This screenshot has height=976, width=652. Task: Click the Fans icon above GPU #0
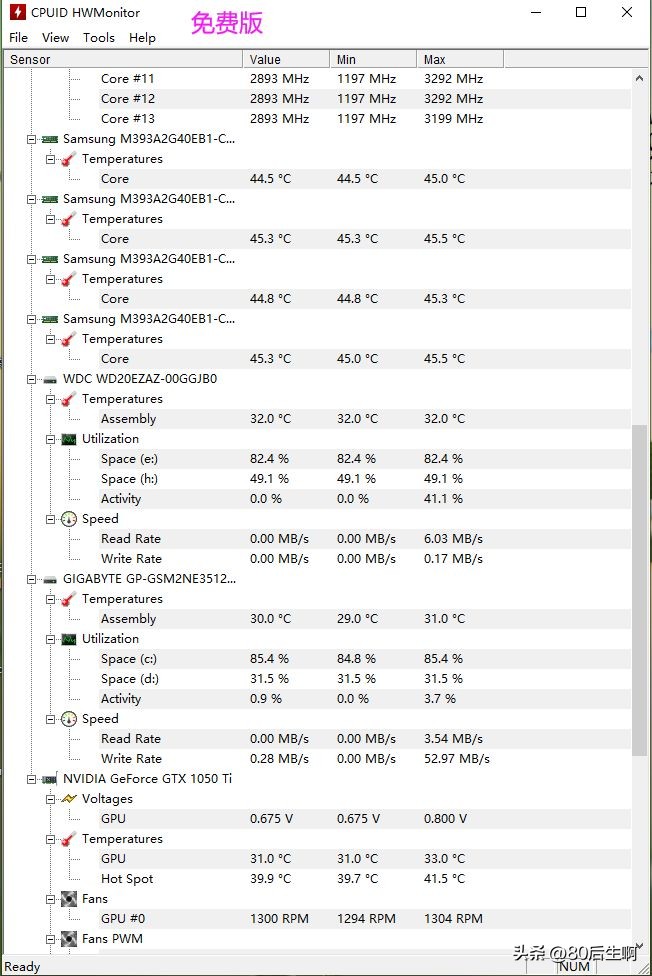coord(68,898)
